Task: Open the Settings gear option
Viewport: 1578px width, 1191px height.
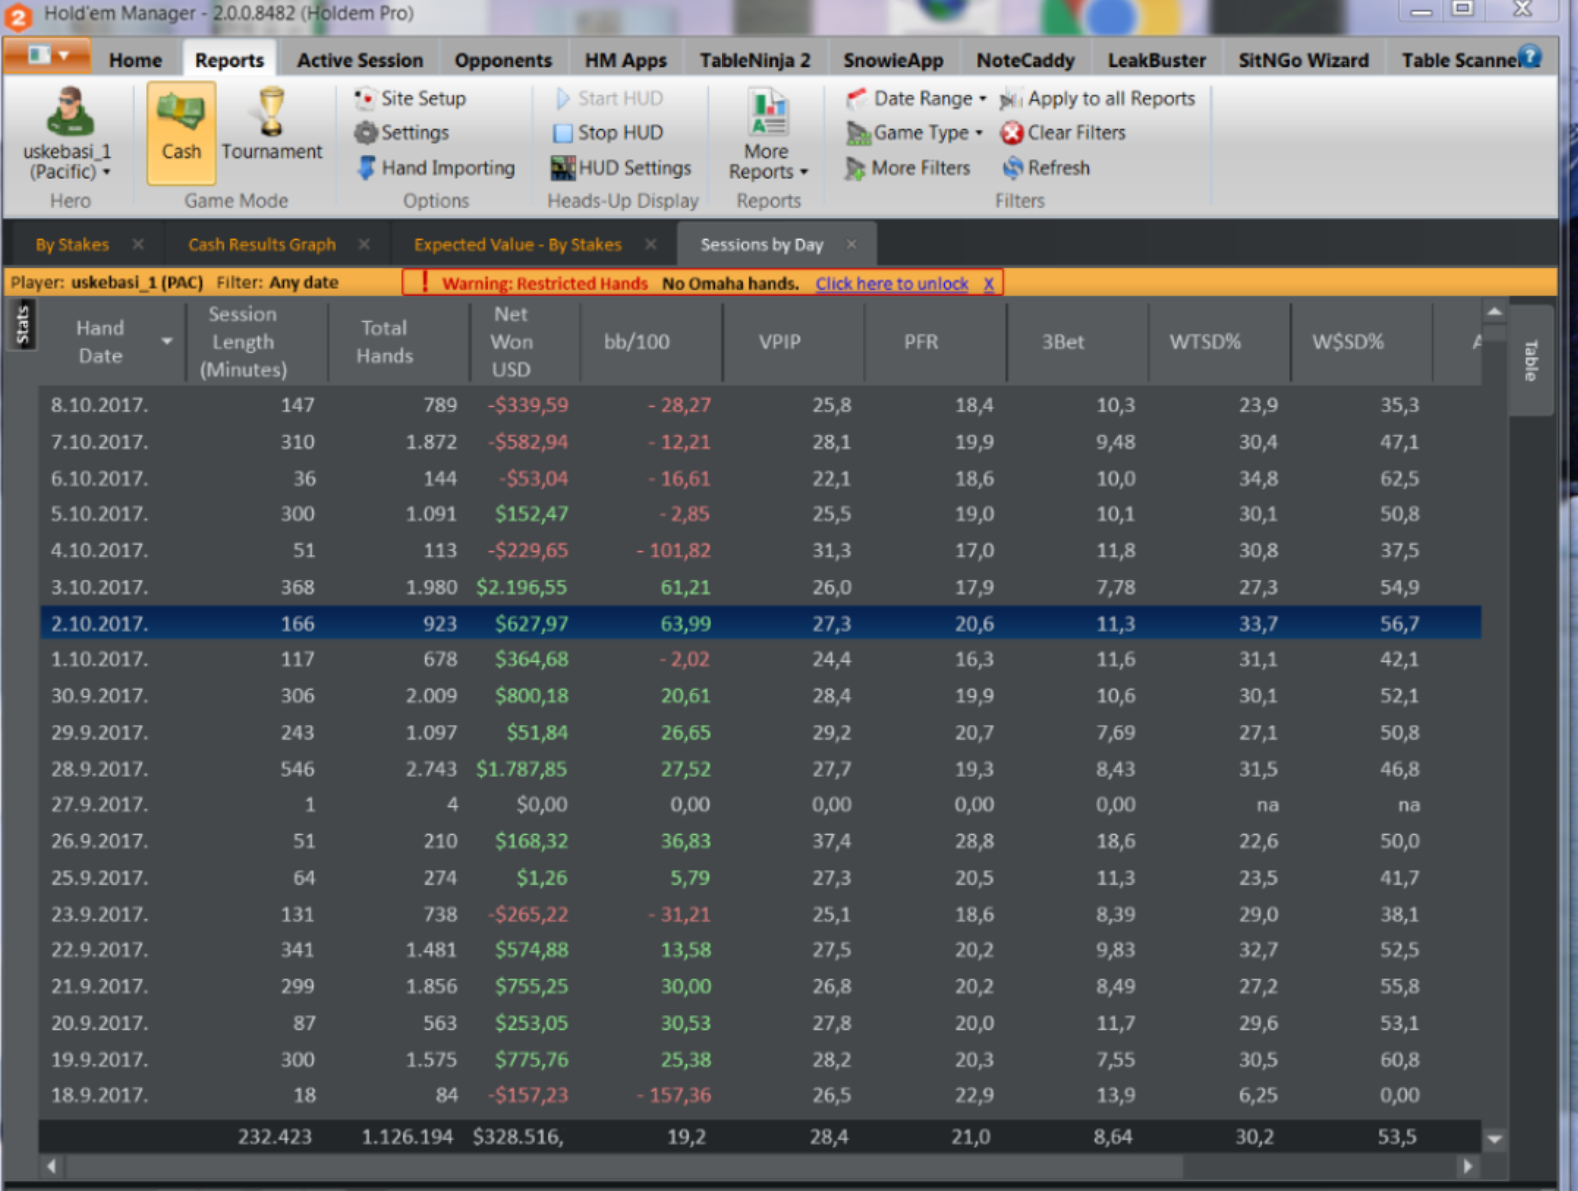Action: (402, 132)
